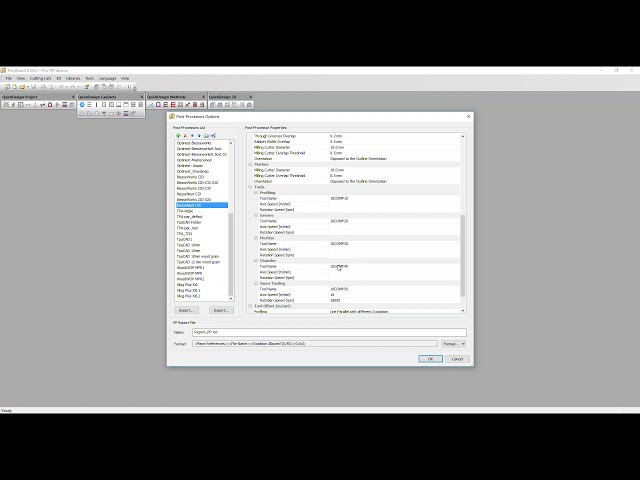This screenshot has width=640, height=480.
Task: Collapse the Chamfer subsection
Action: pos(256,260)
